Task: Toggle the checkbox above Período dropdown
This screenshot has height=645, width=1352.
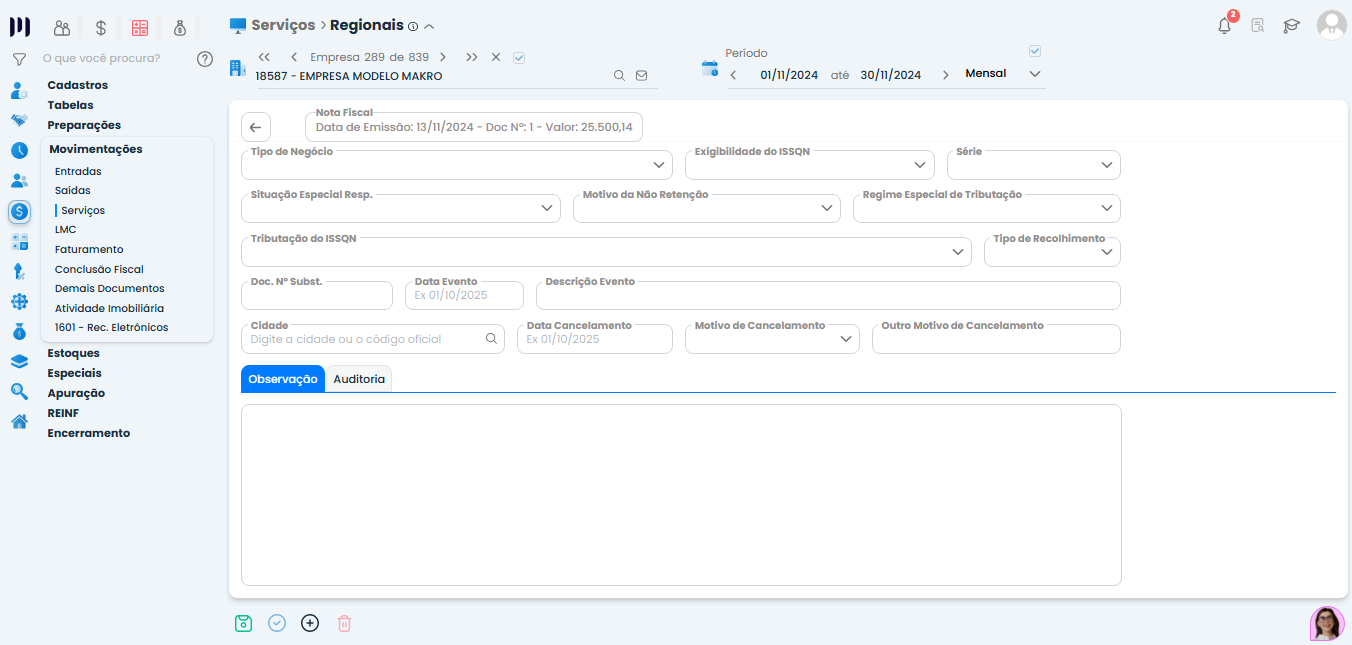Action: [x=1035, y=51]
